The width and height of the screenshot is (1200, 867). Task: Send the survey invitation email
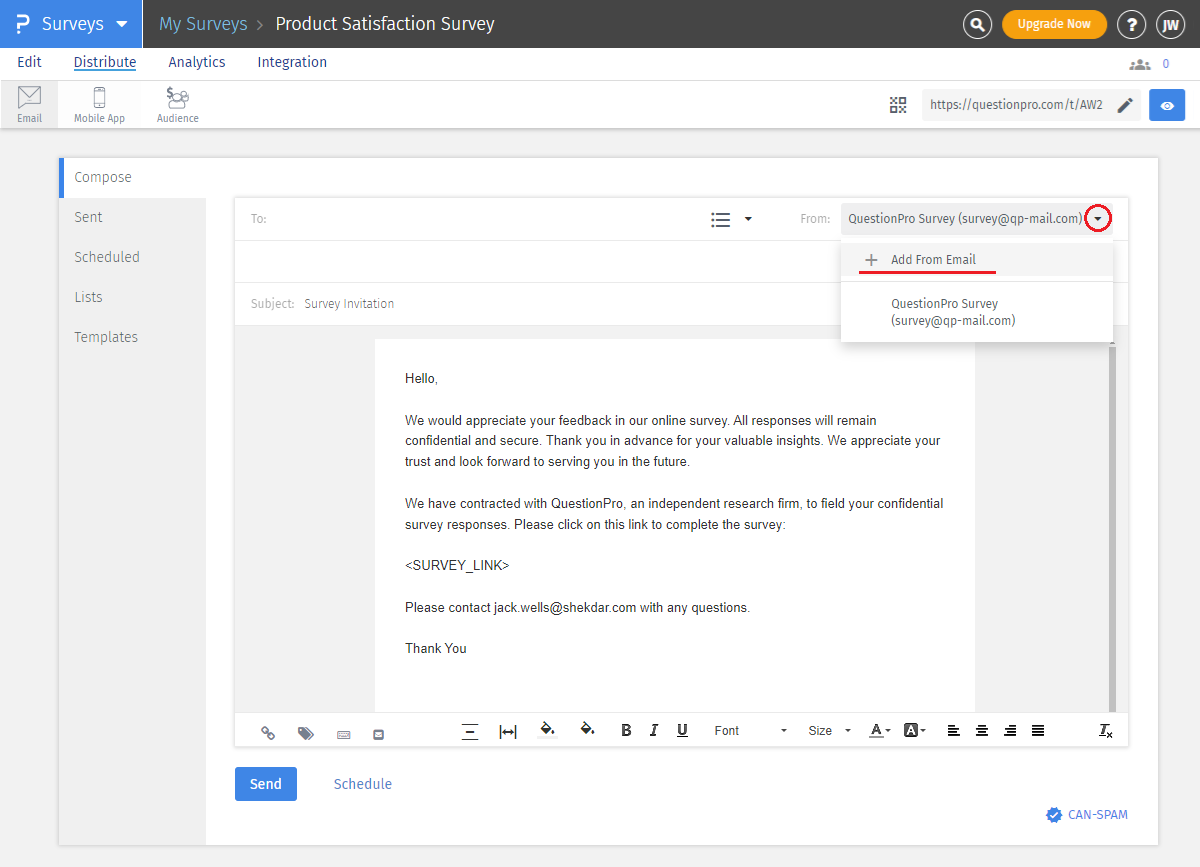(265, 784)
